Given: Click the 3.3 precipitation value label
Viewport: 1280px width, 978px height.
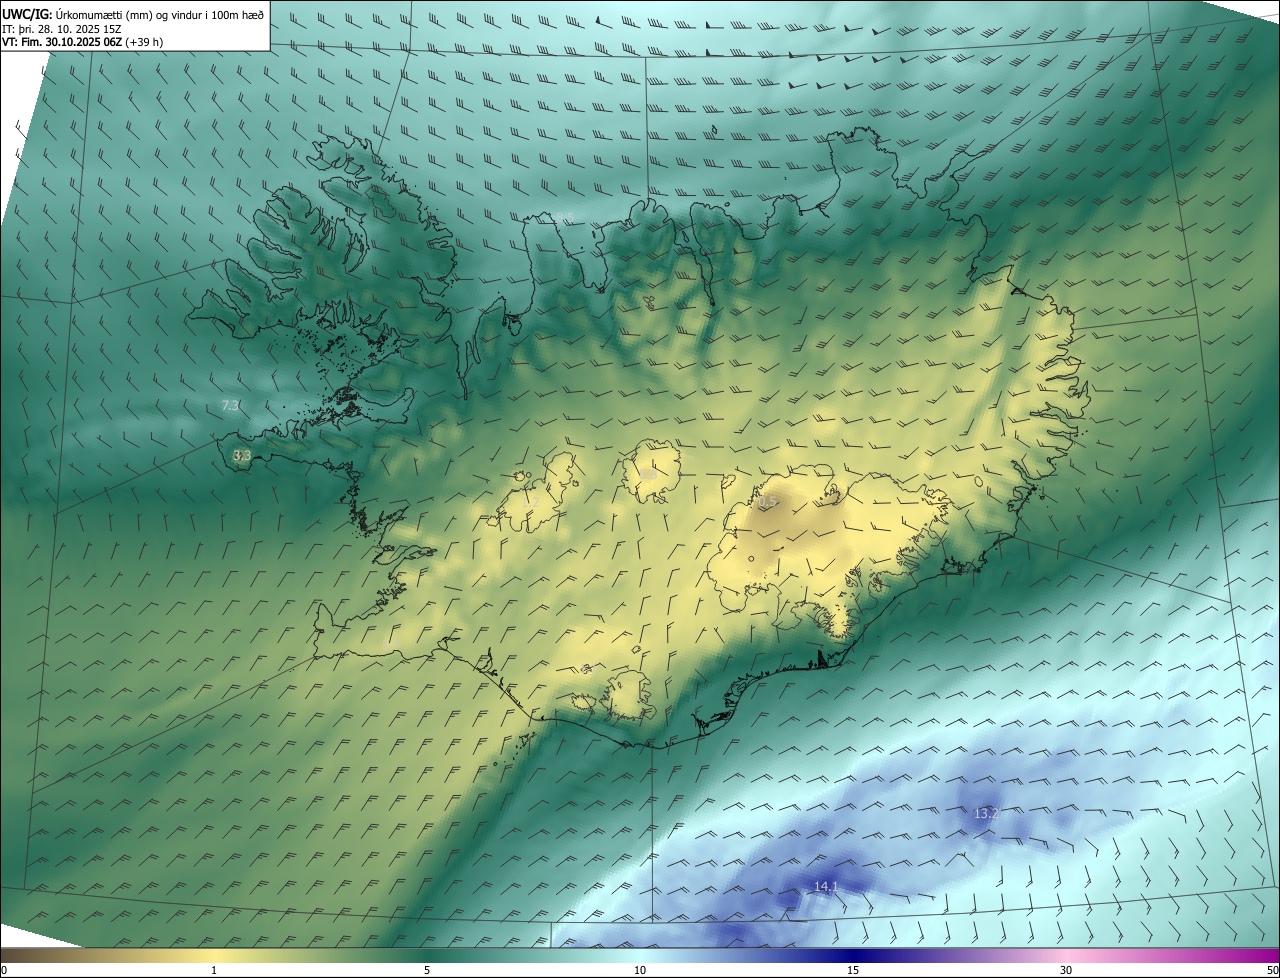Looking at the screenshot, I should pyautogui.click(x=241, y=455).
